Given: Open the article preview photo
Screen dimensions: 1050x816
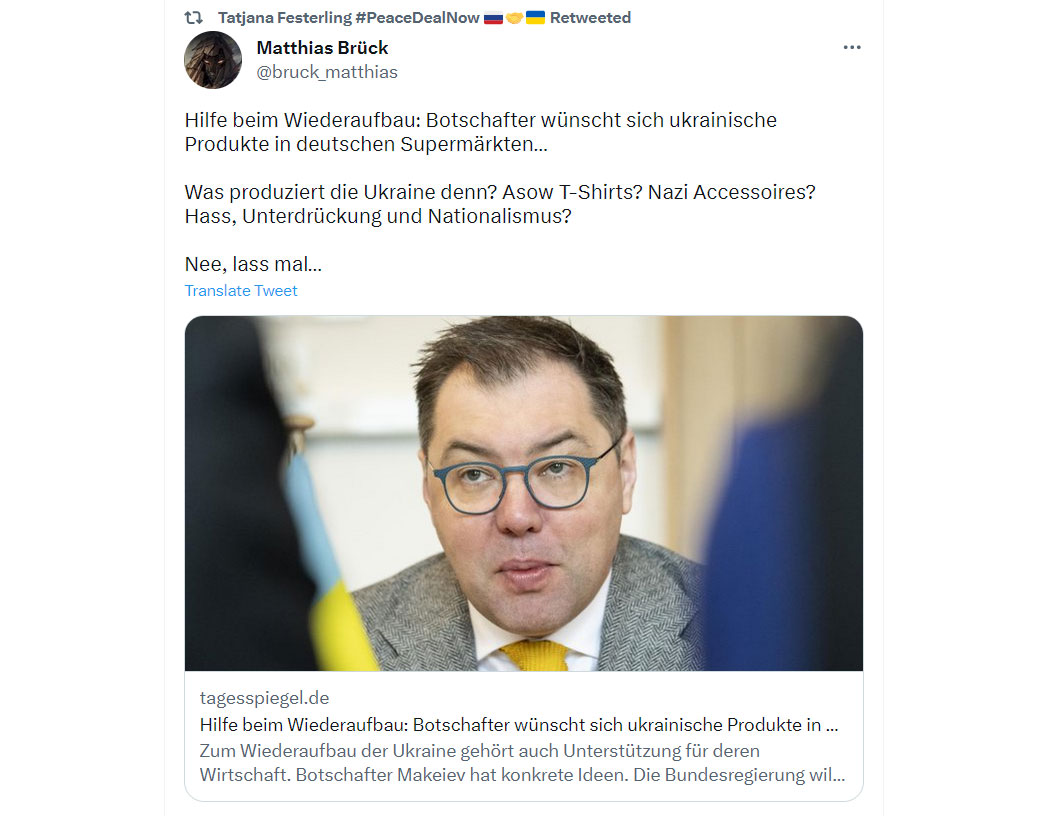Looking at the screenshot, I should coord(524,493).
